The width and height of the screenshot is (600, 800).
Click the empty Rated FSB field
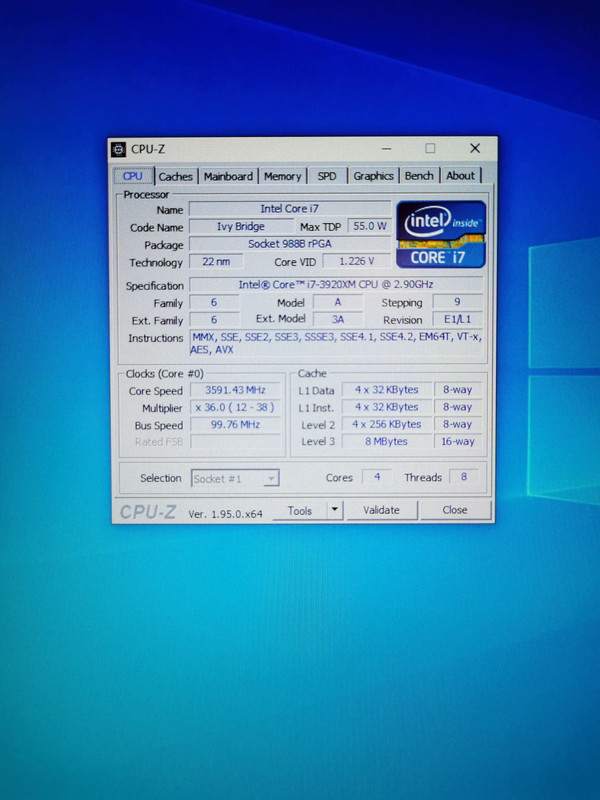(x=235, y=442)
